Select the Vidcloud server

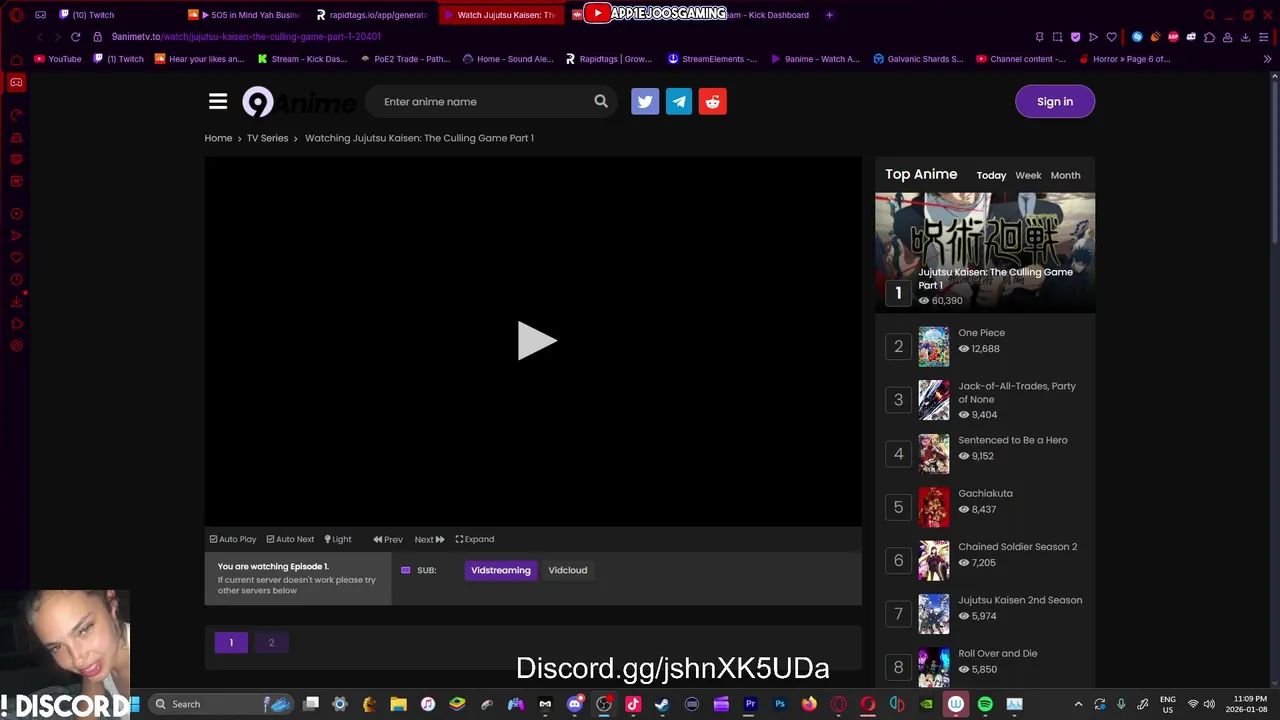(568, 570)
